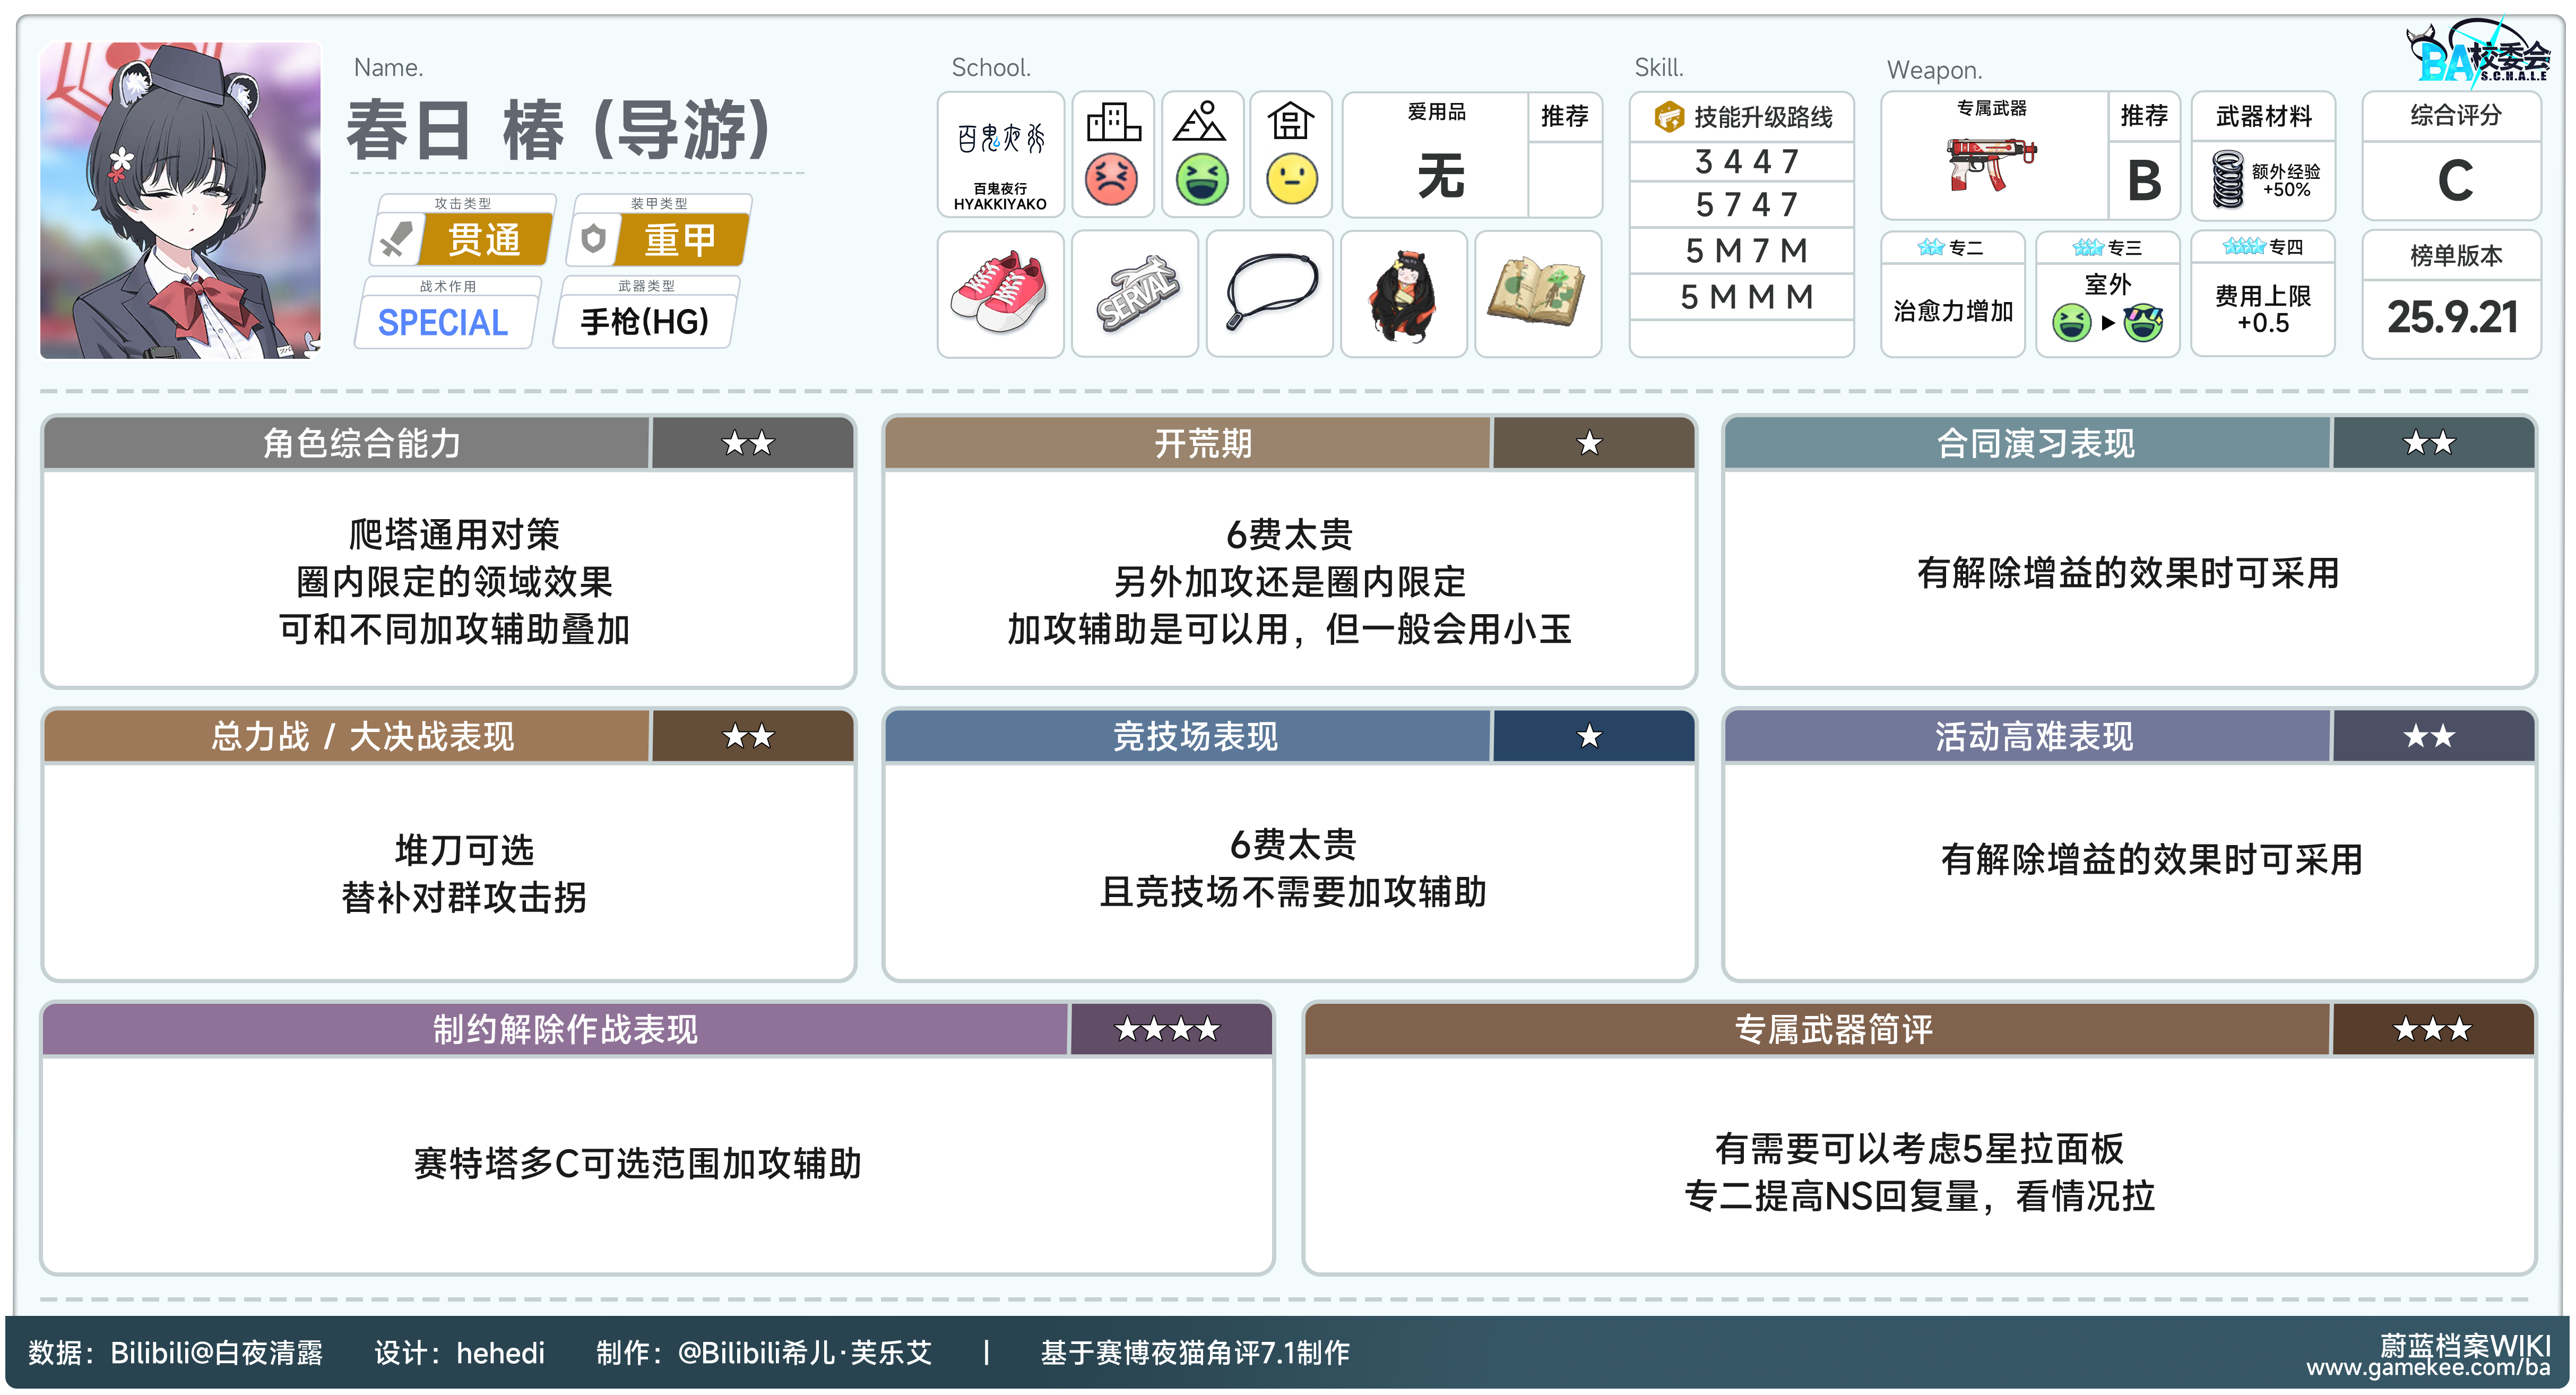The image size is (2576, 1395).
Task: Click the character portrait thumbnail
Action: tap(181, 200)
